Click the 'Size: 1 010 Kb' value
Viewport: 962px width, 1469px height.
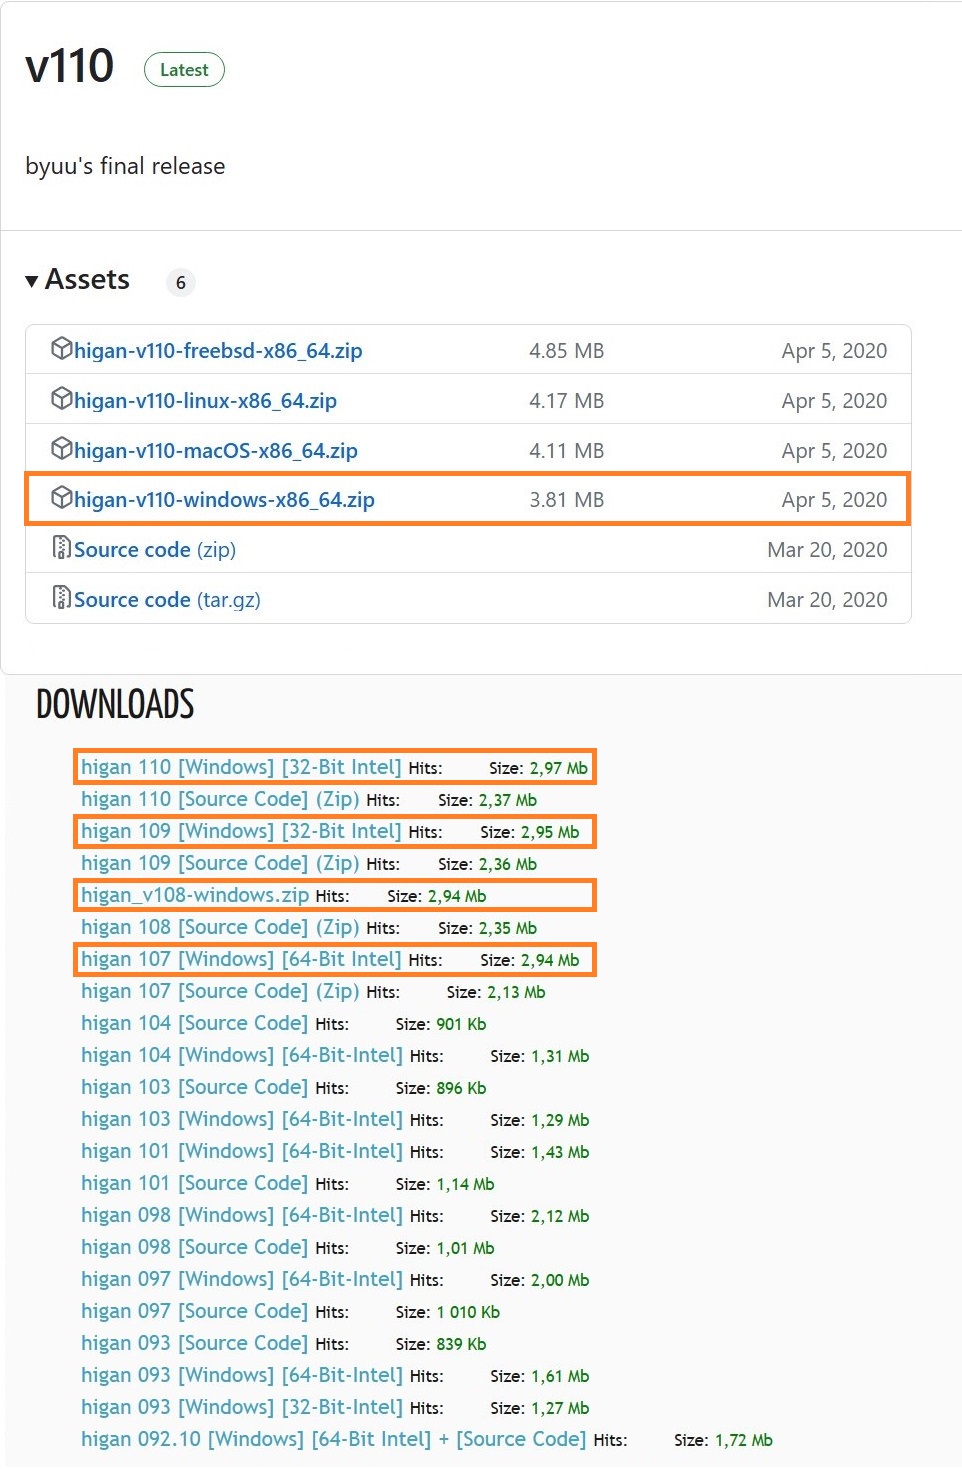pos(448,1312)
